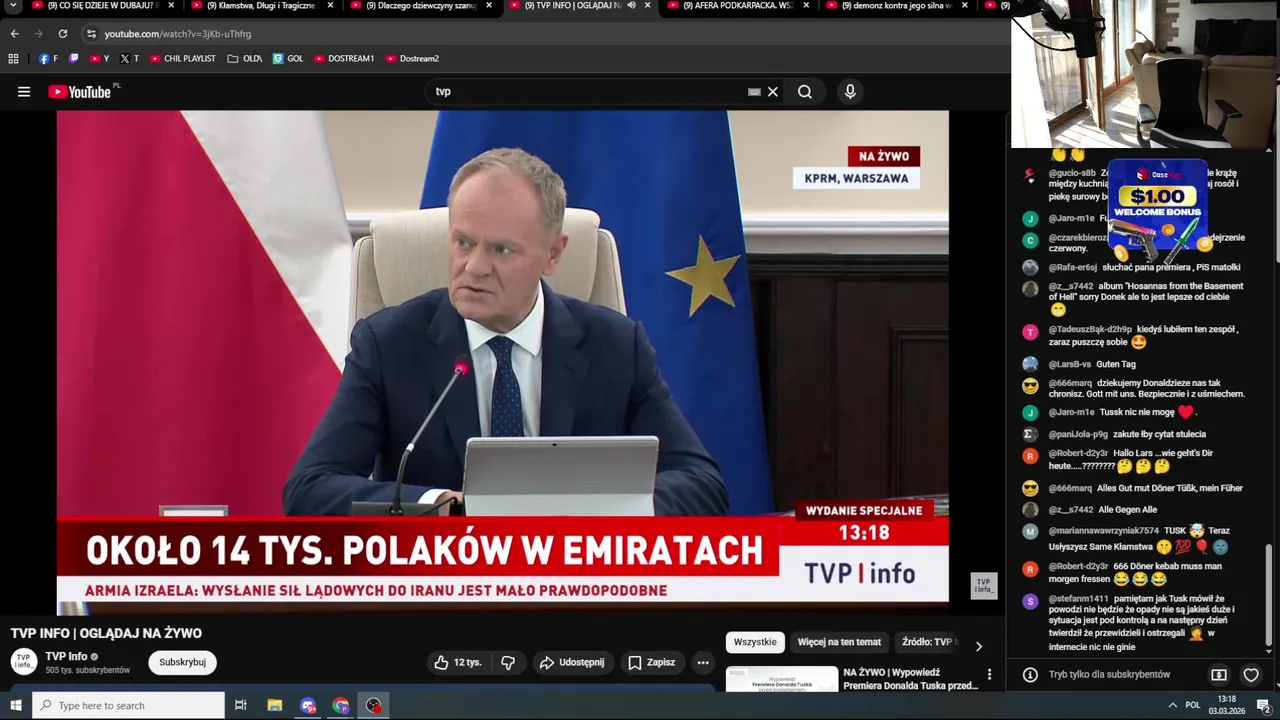The width and height of the screenshot is (1280, 720).
Task: Like the video with thumbs up 12 tys.
Action: click(457, 662)
